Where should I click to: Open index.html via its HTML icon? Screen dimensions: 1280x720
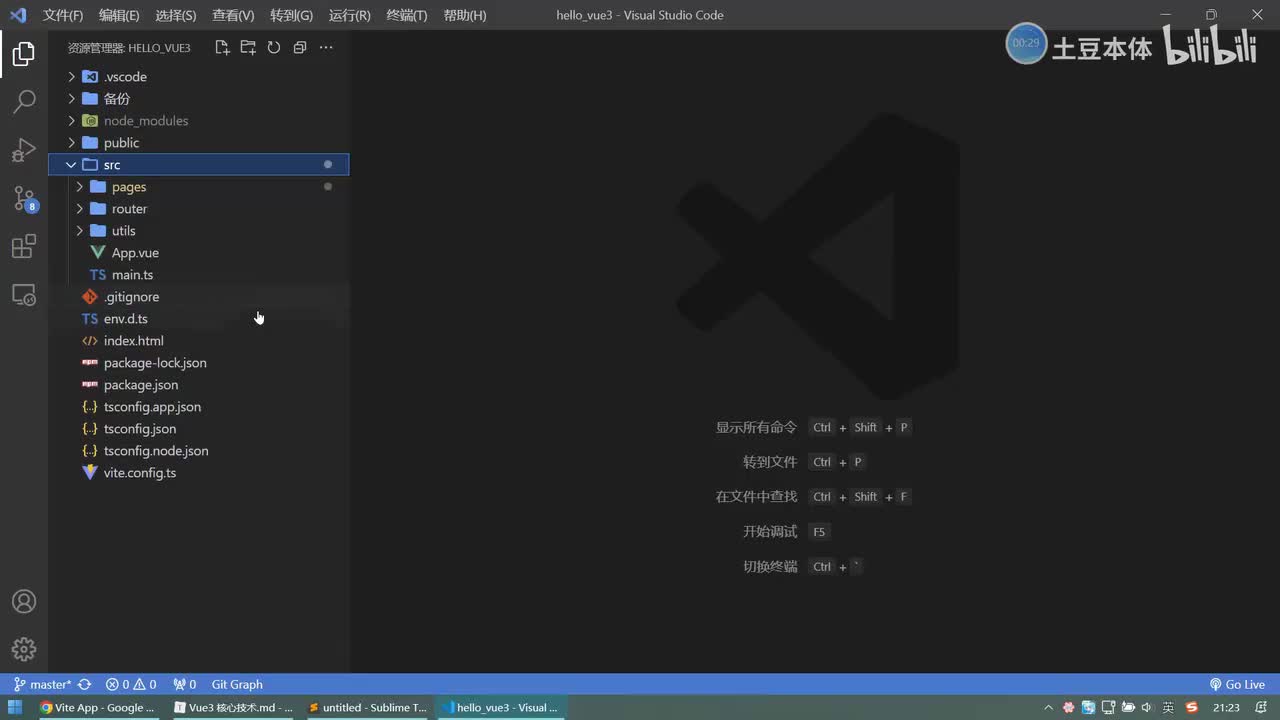tap(89, 341)
